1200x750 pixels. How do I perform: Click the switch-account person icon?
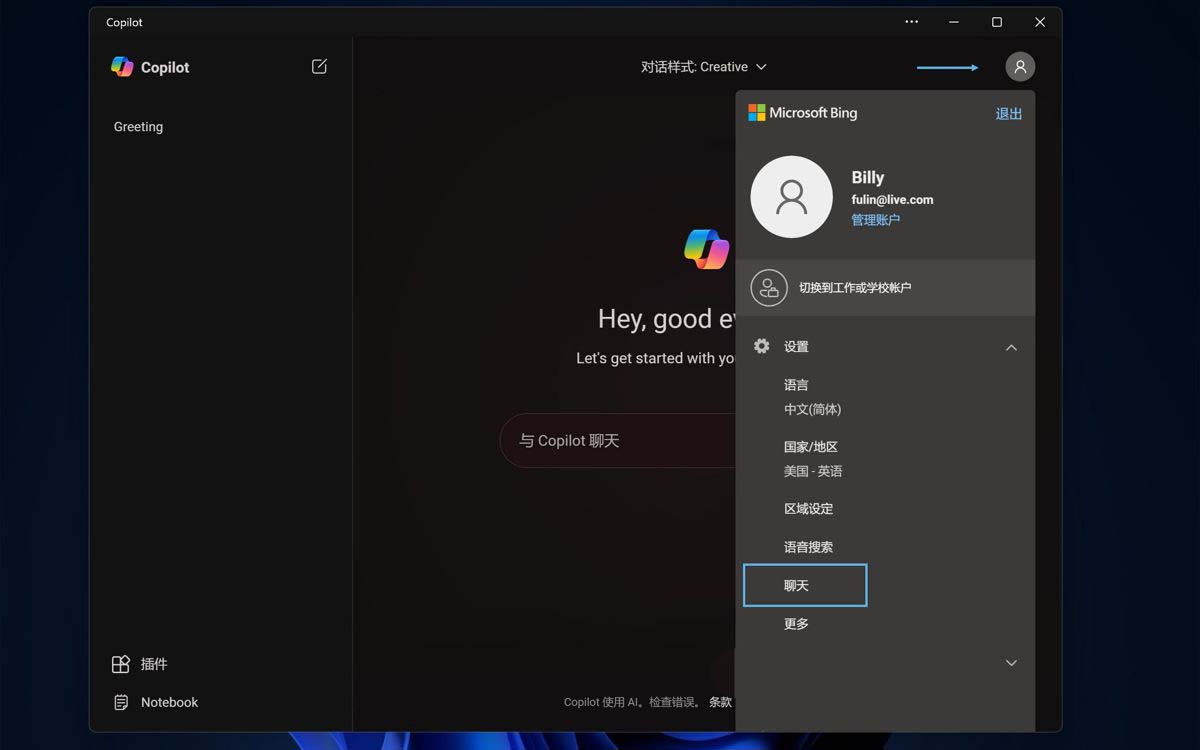pos(768,288)
